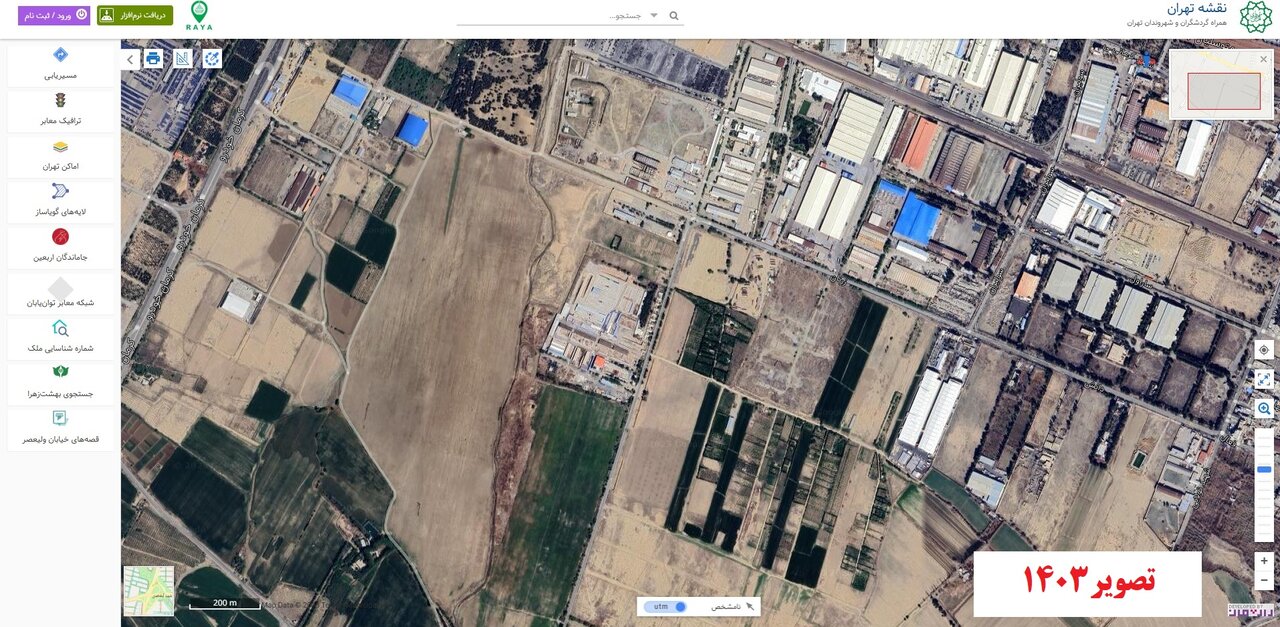This screenshot has height=627, width=1280.
Task: Open the ترافیک معابر traffic menu item
Action: [60, 109]
